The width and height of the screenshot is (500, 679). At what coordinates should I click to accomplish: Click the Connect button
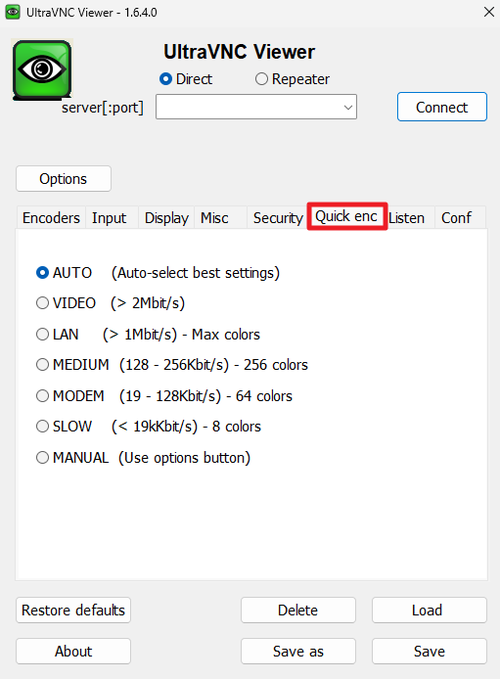click(442, 107)
